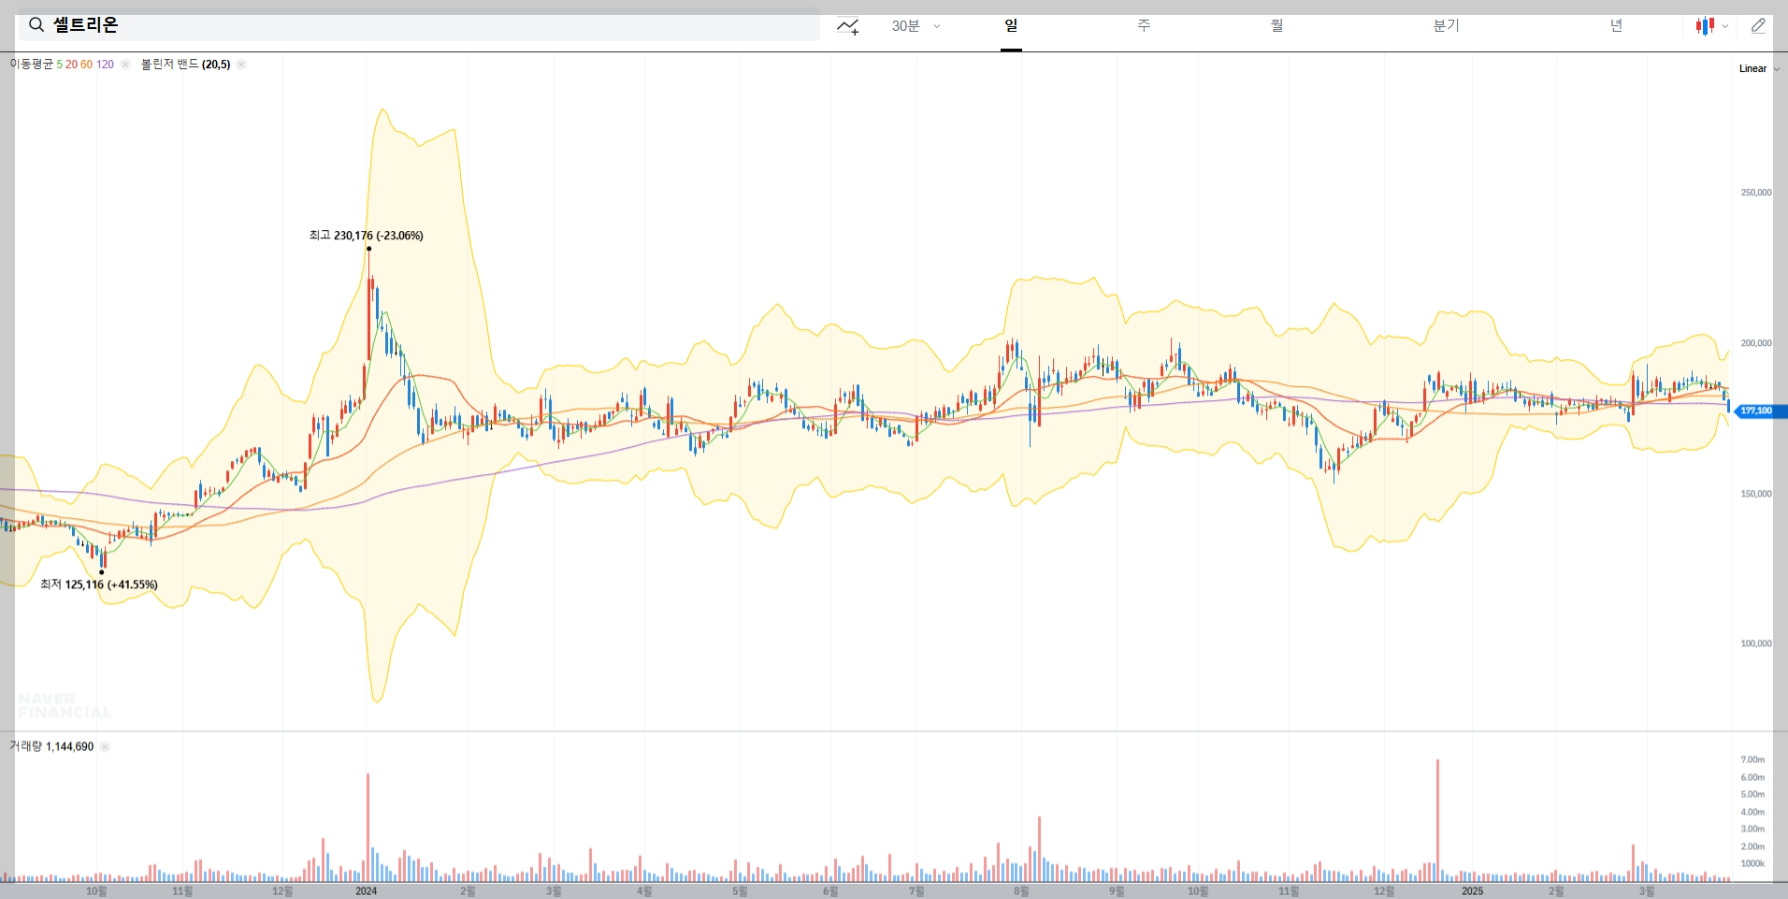The height and width of the screenshot is (899, 1788).
Task: Click the 250,000 price axis label
Action: tap(1756, 192)
